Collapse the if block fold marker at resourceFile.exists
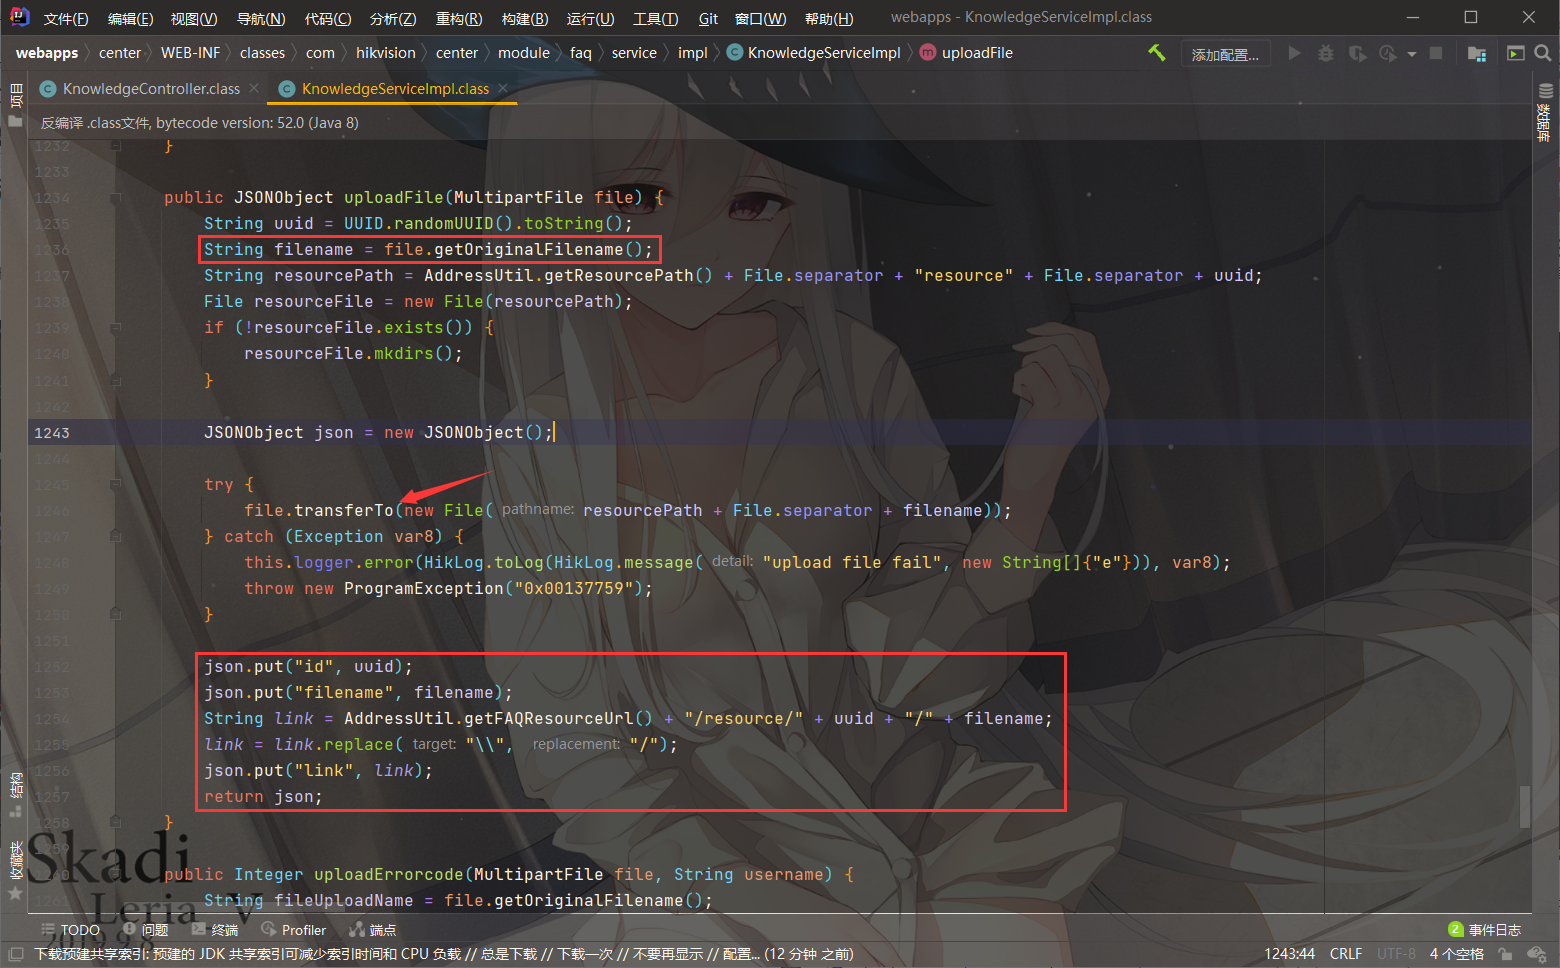 point(116,328)
